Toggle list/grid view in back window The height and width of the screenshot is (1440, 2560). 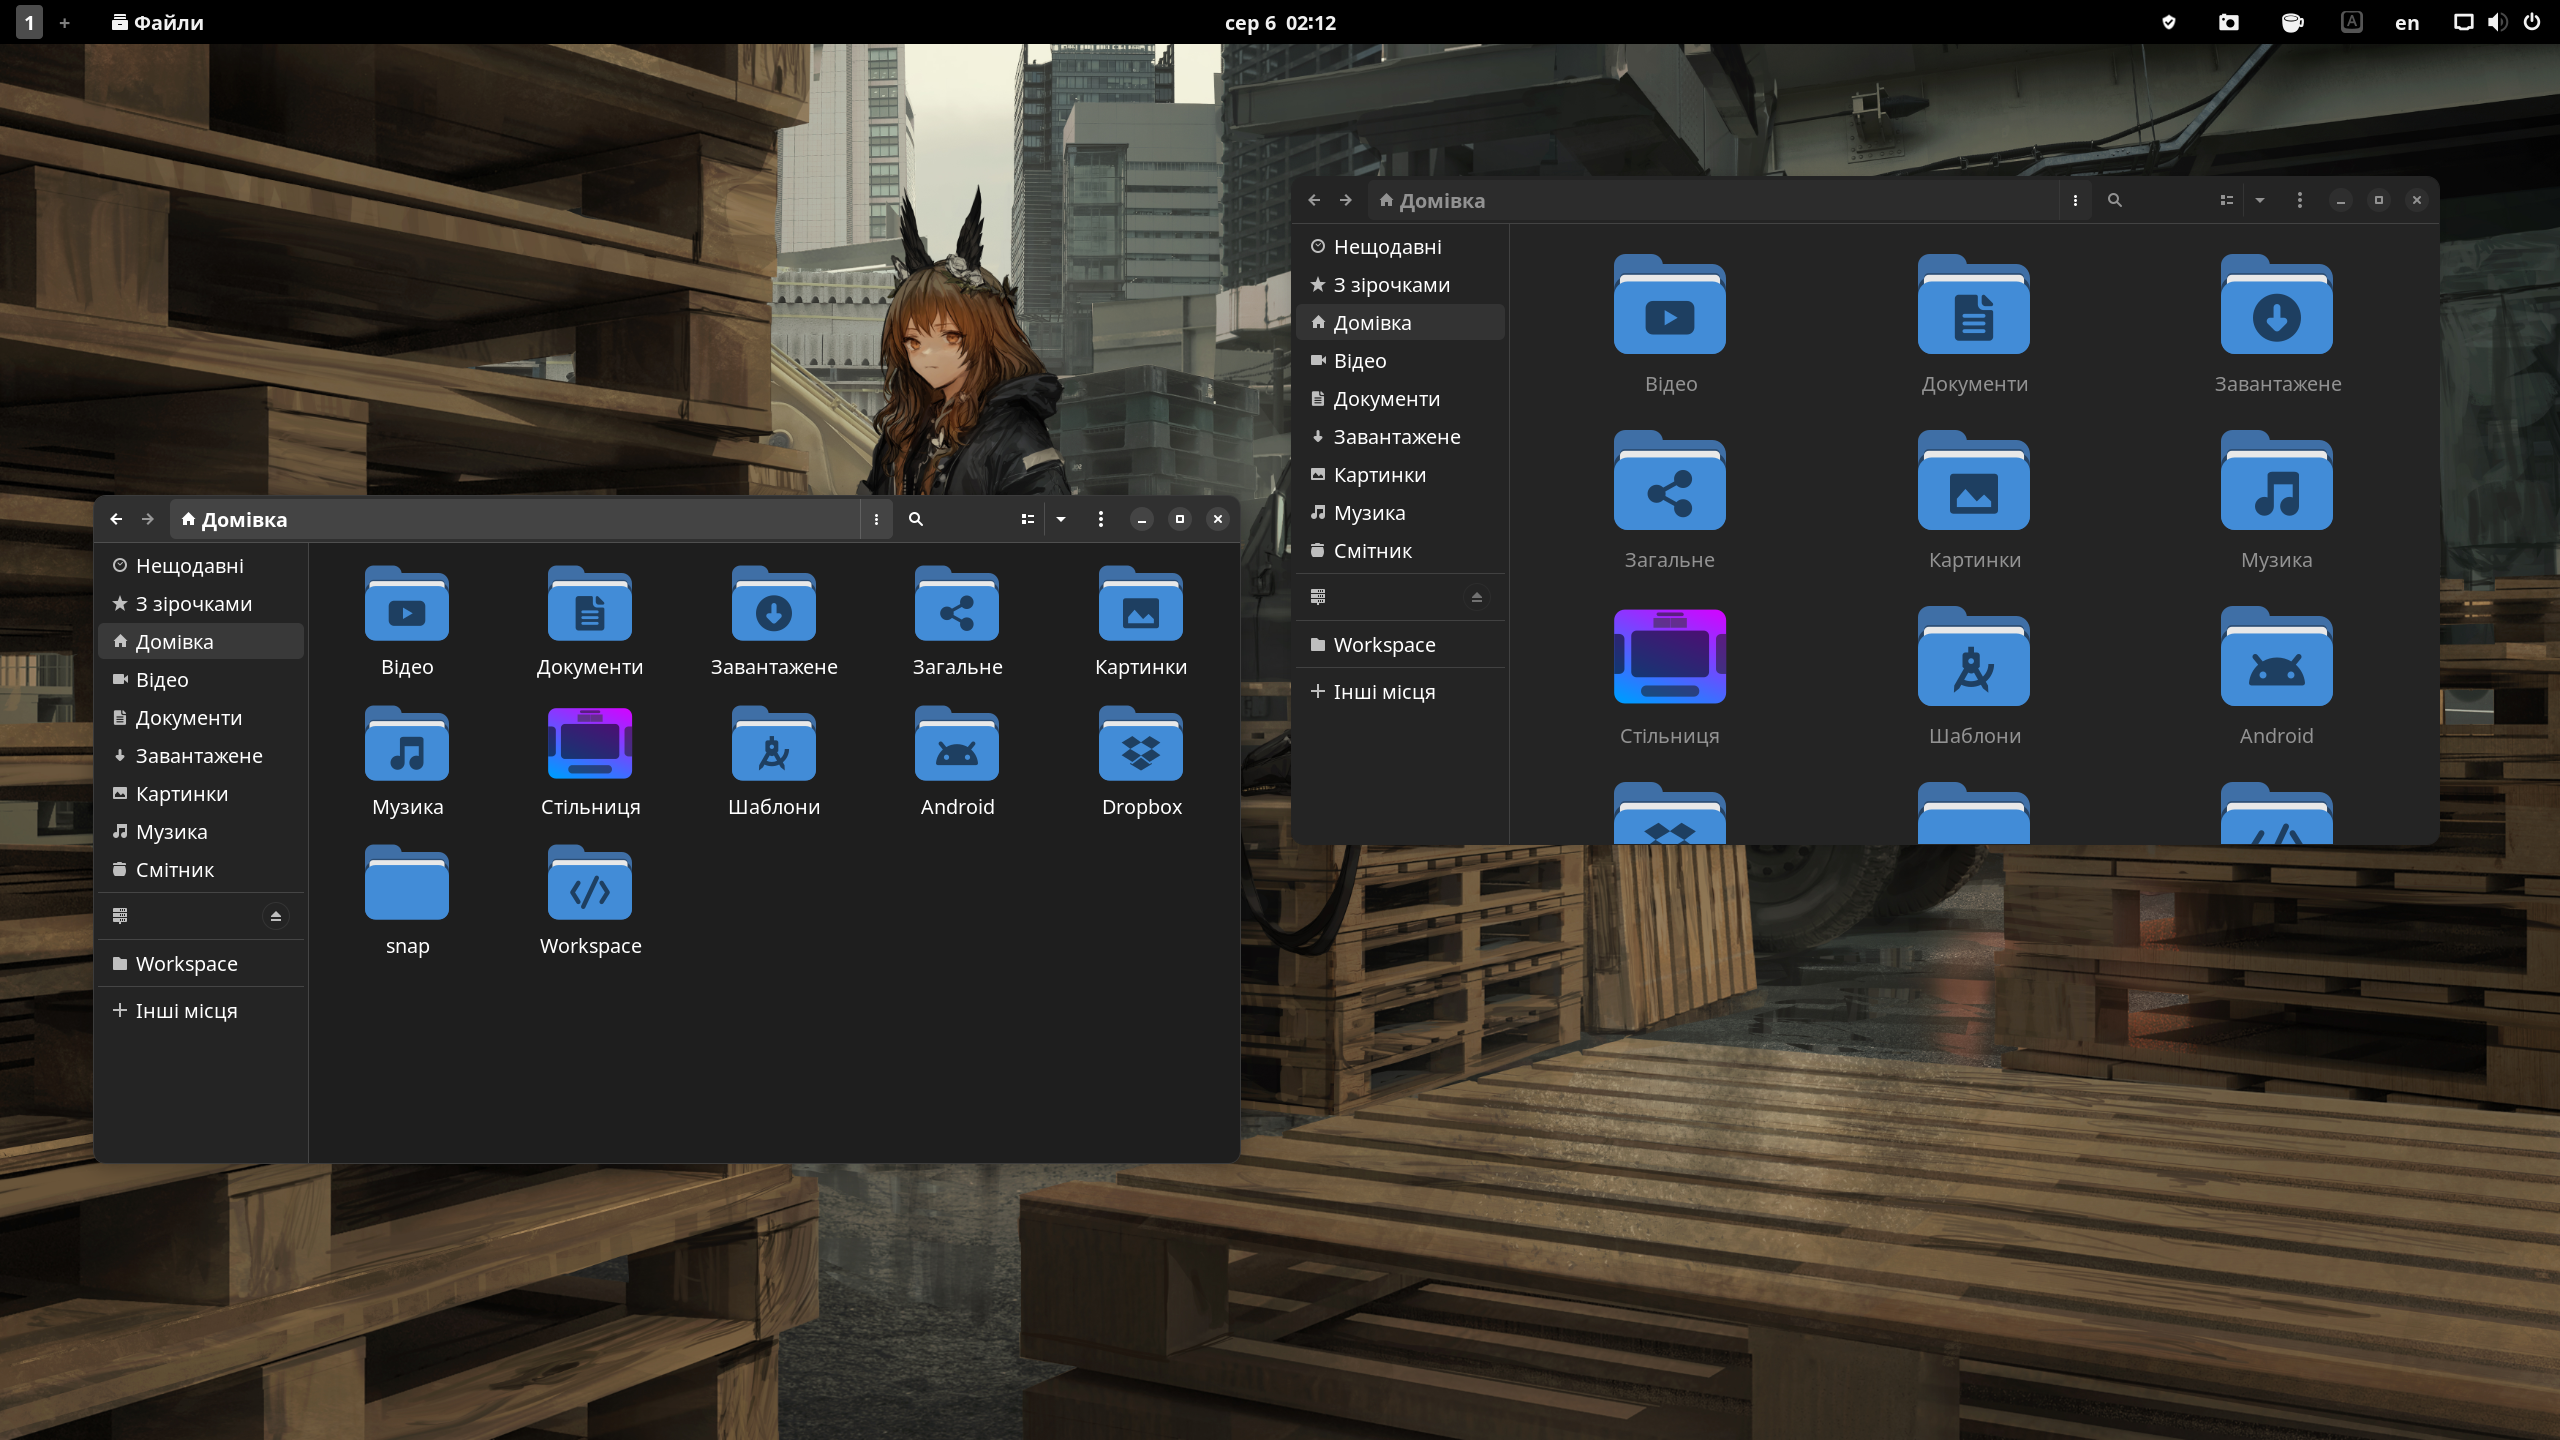(x=2226, y=200)
